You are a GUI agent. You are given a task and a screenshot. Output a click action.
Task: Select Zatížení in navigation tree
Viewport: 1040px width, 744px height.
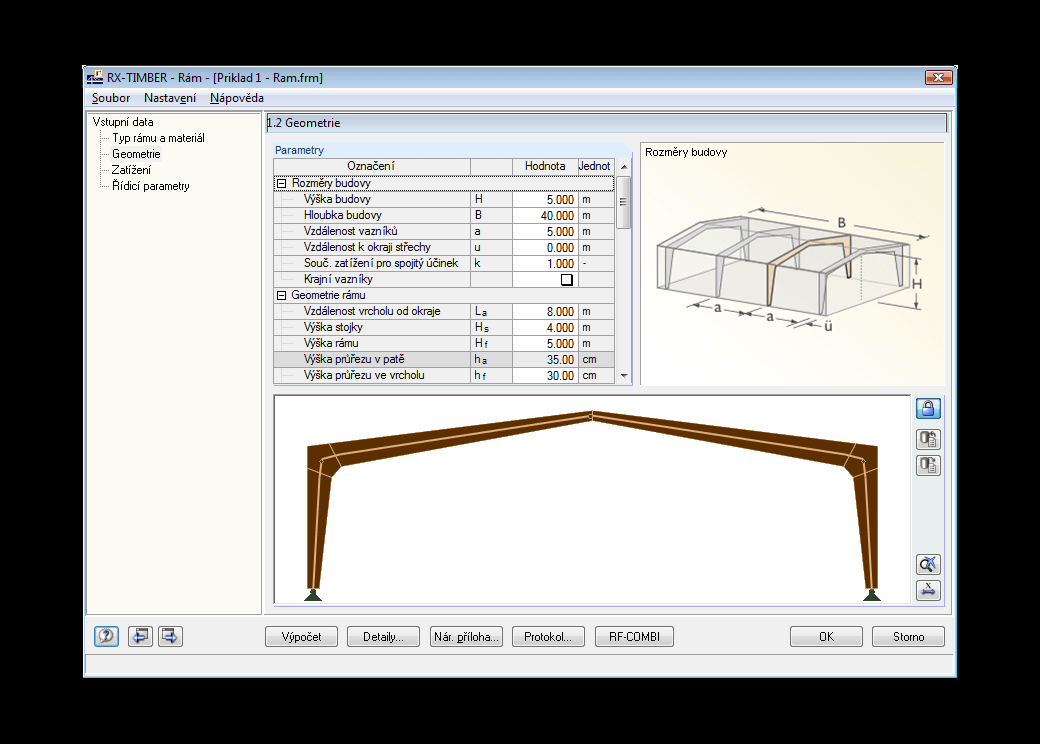click(x=131, y=170)
